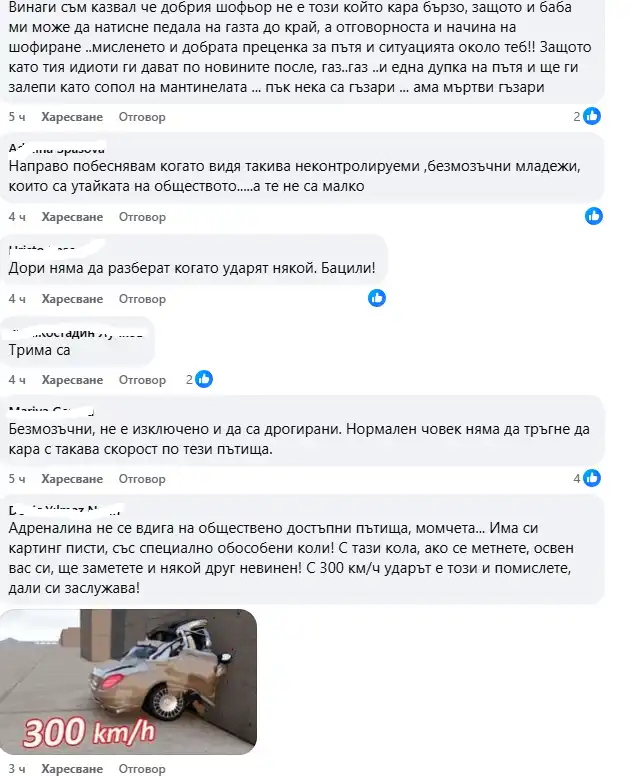The width and height of the screenshot is (632, 776).
Task: Click Отговор under the 'дрогирани' comment
Action: pyautogui.click(x=142, y=479)
